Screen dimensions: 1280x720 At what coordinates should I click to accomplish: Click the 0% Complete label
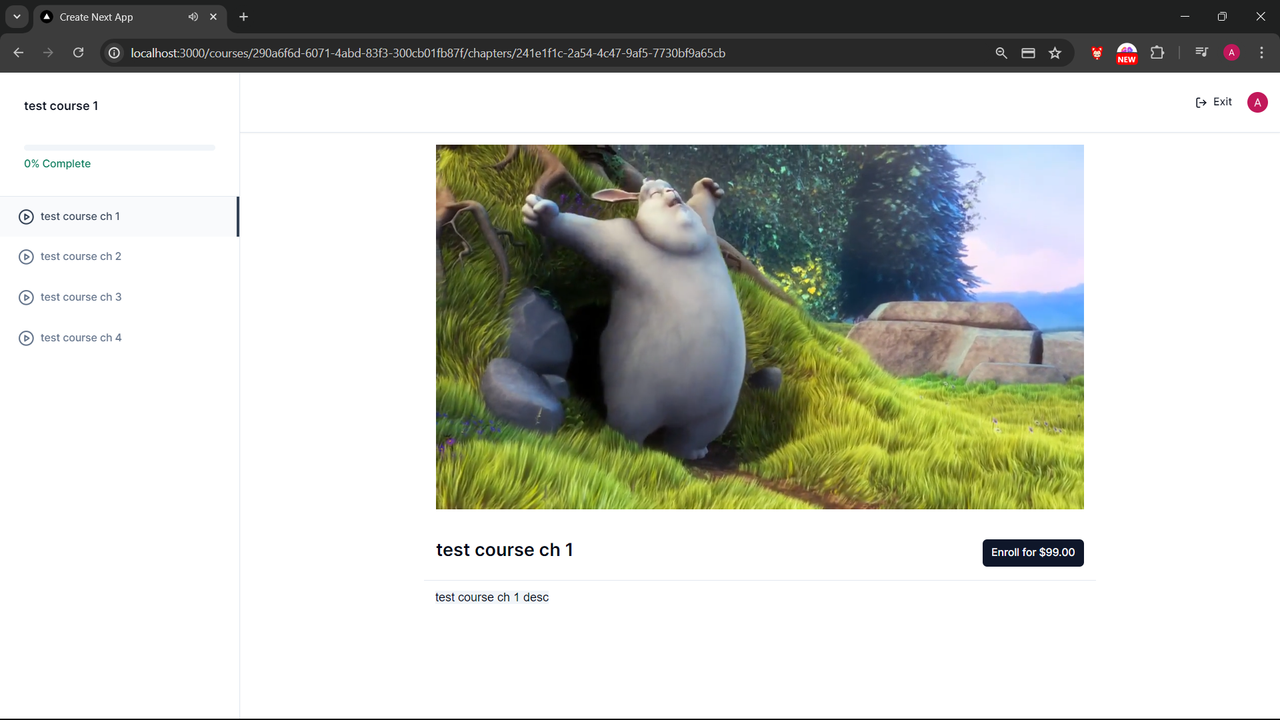tap(57, 164)
